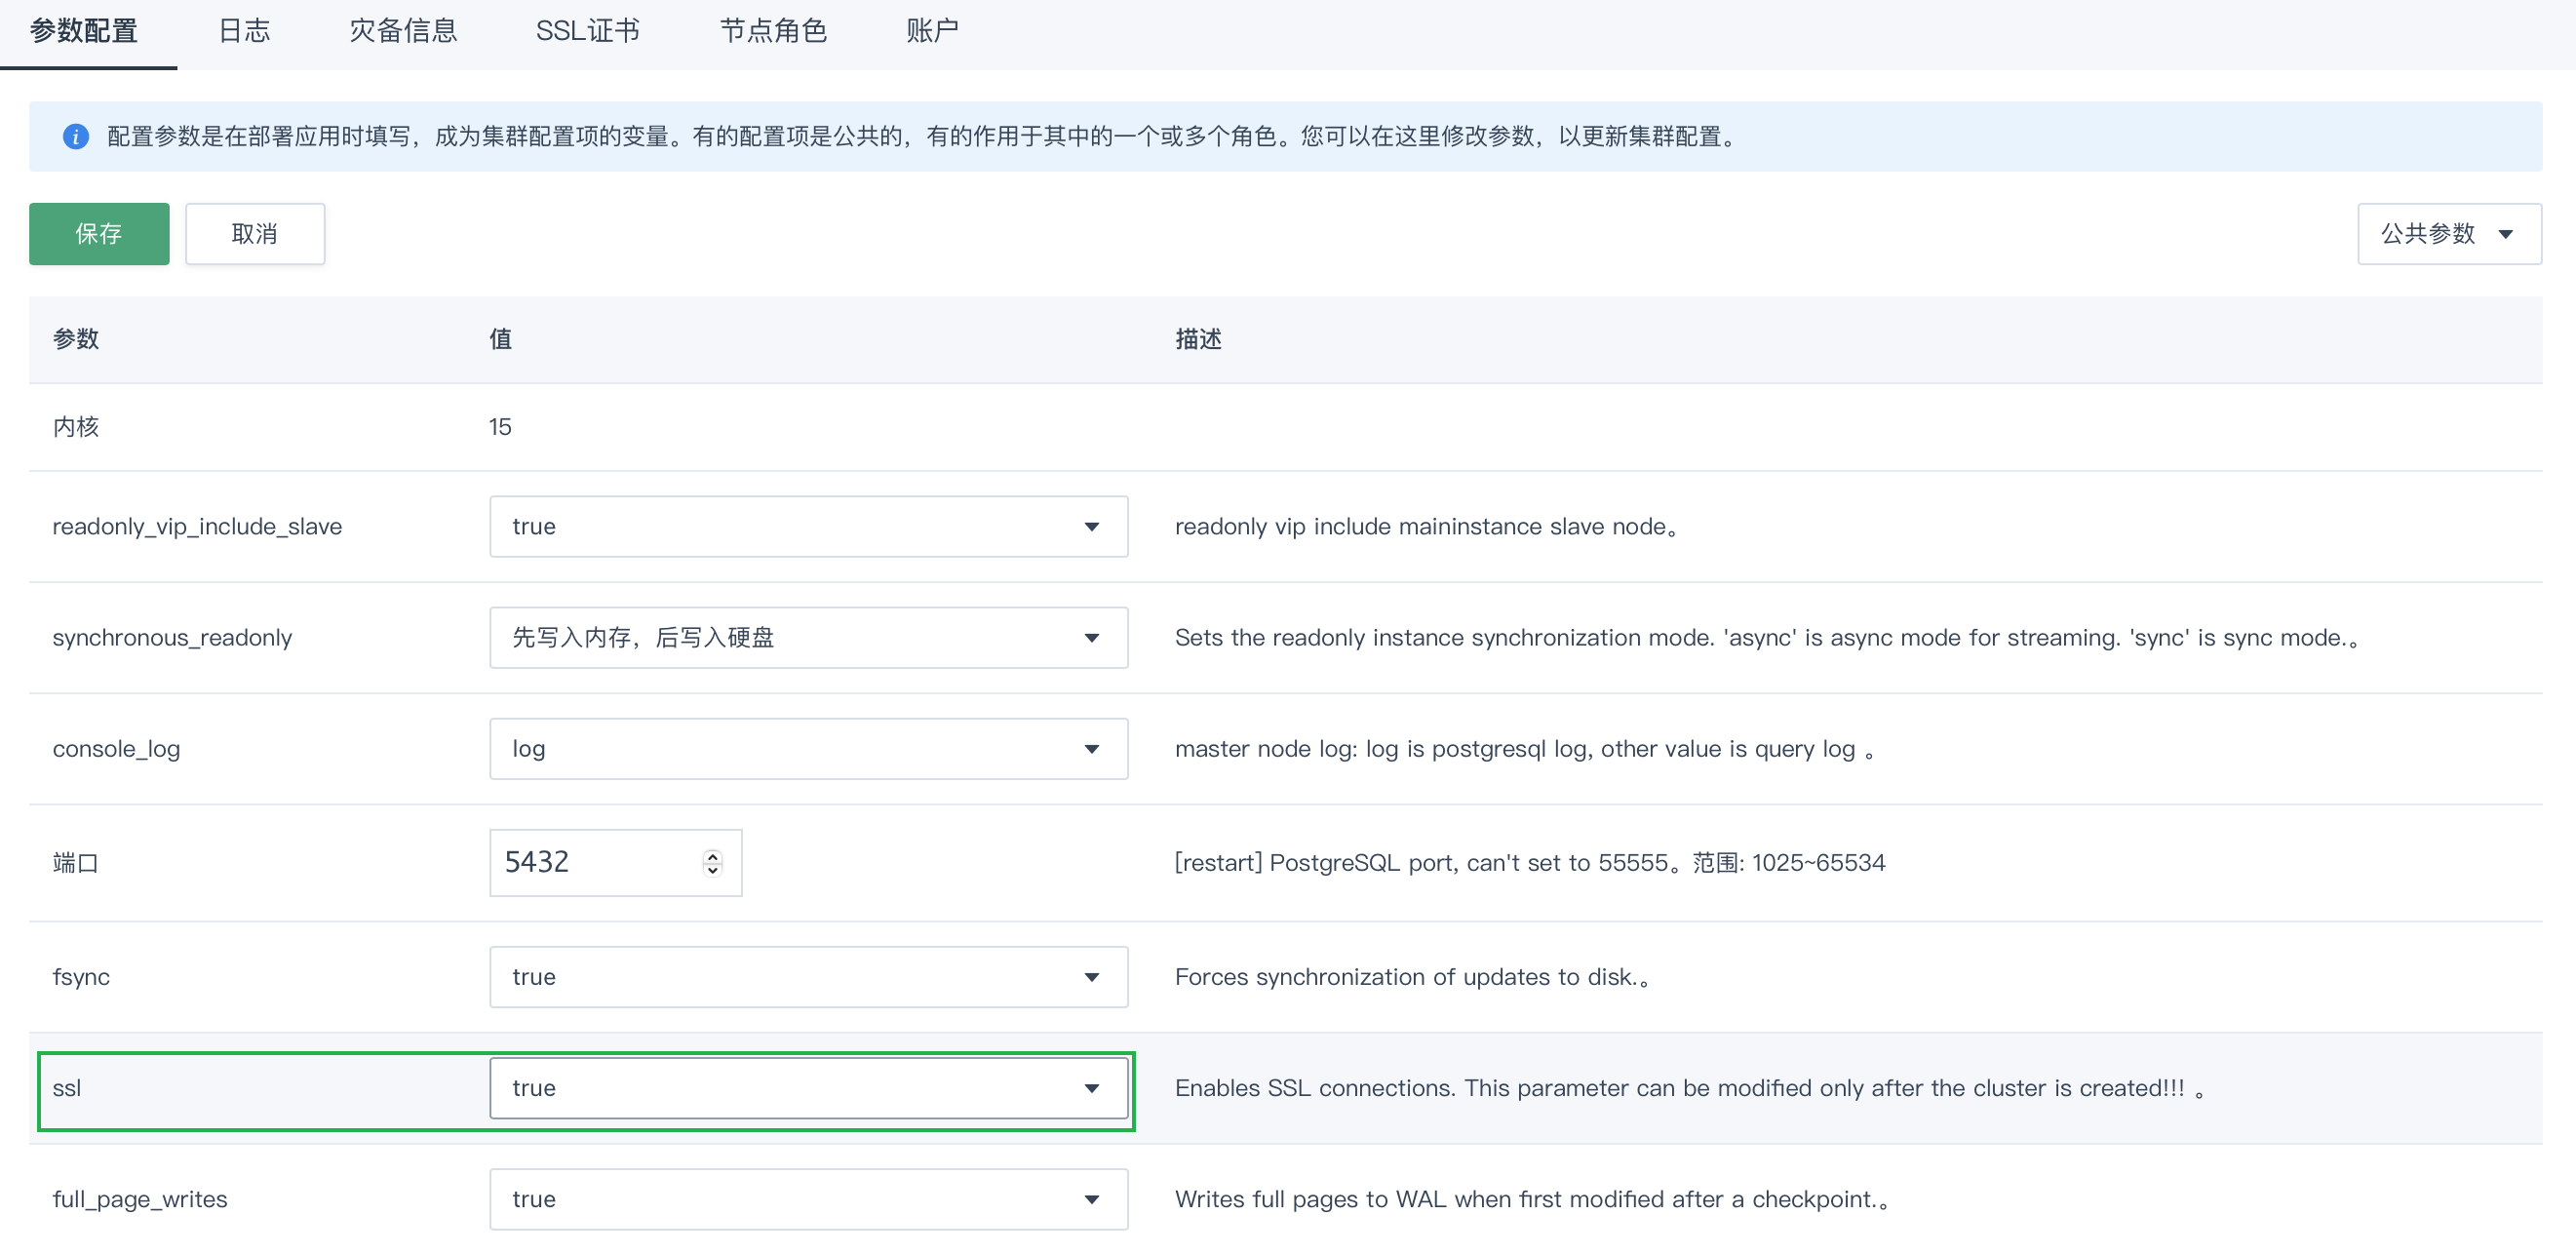Image resolution: width=2576 pixels, height=1254 pixels.
Task: Click the readonly vip include maininstance description
Action: coord(1426,527)
